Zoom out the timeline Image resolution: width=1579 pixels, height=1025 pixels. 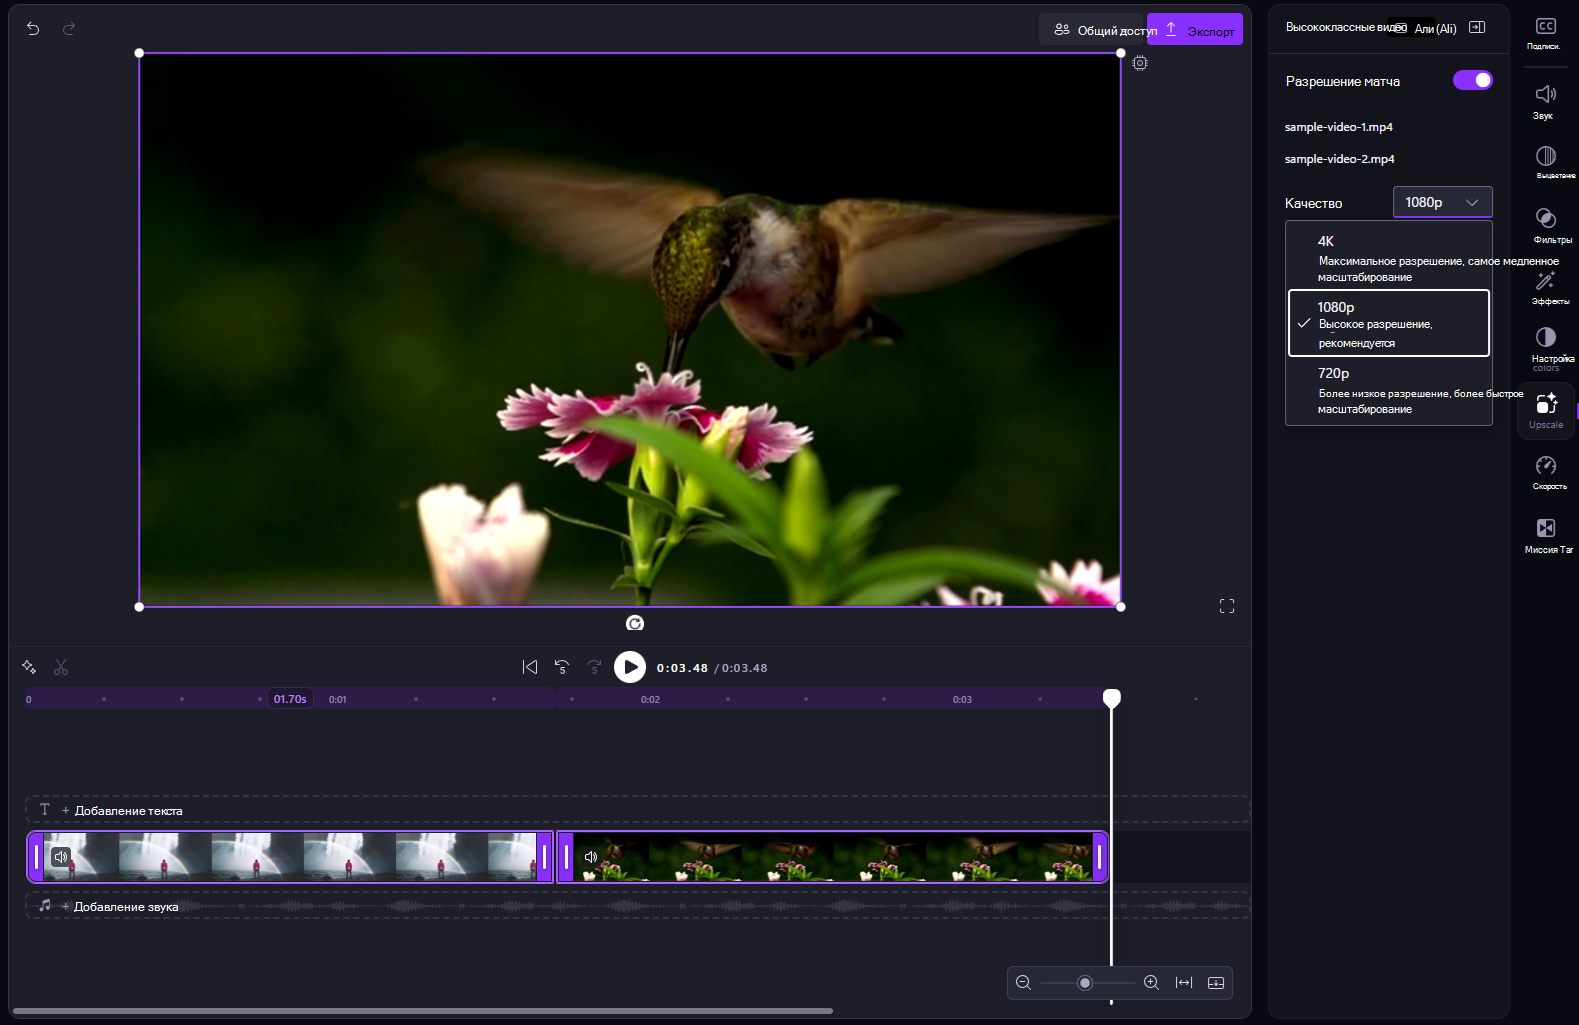1023,983
